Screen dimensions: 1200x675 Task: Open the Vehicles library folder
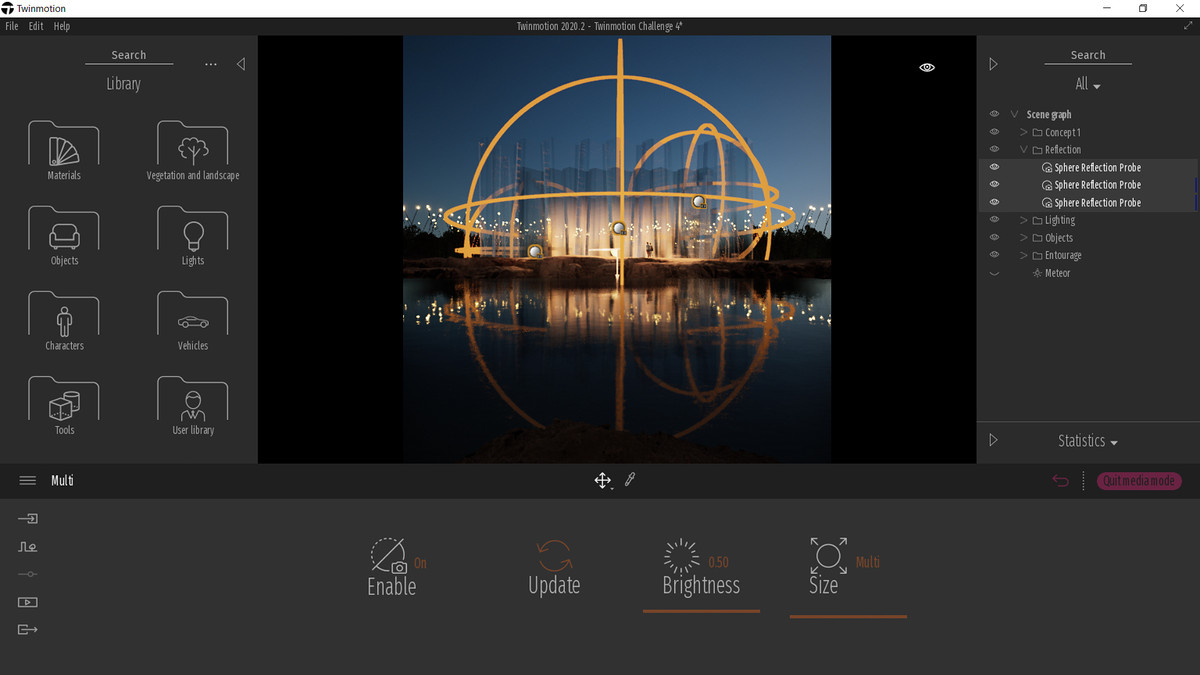click(x=193, y=321)
